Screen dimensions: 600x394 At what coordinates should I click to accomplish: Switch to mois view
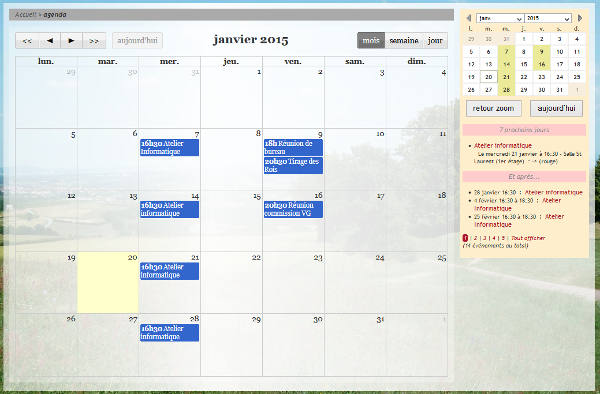click(371, 40)
